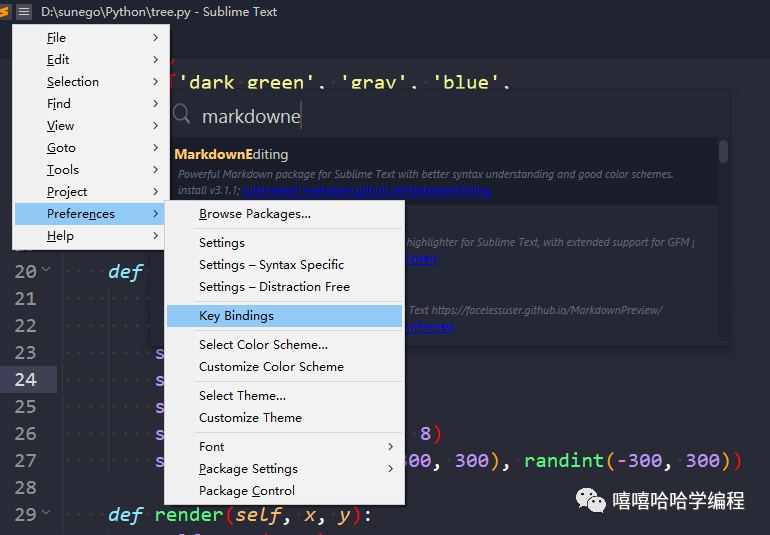770x535 pixels.
Task: Click the hamburger menu icon in title bar
Action: (24, 11)
